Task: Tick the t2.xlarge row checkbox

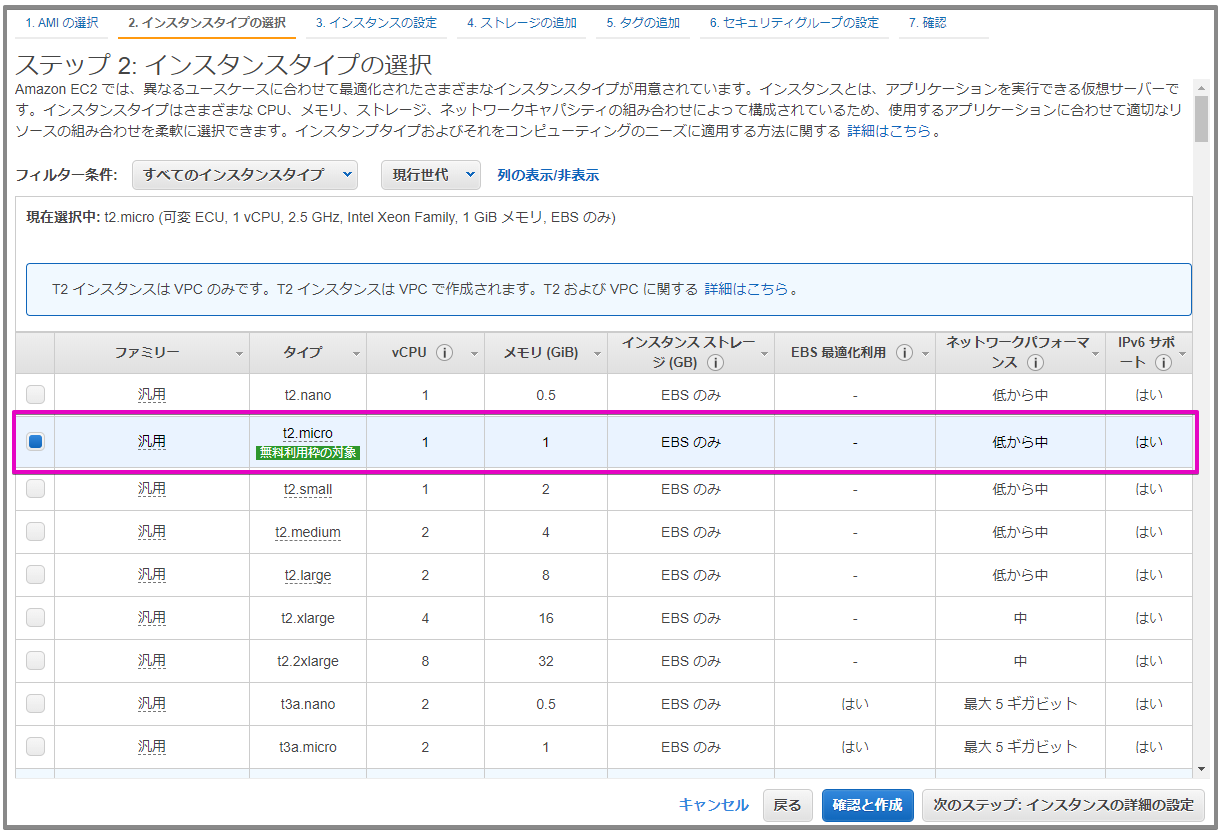Action: [36, 618]
